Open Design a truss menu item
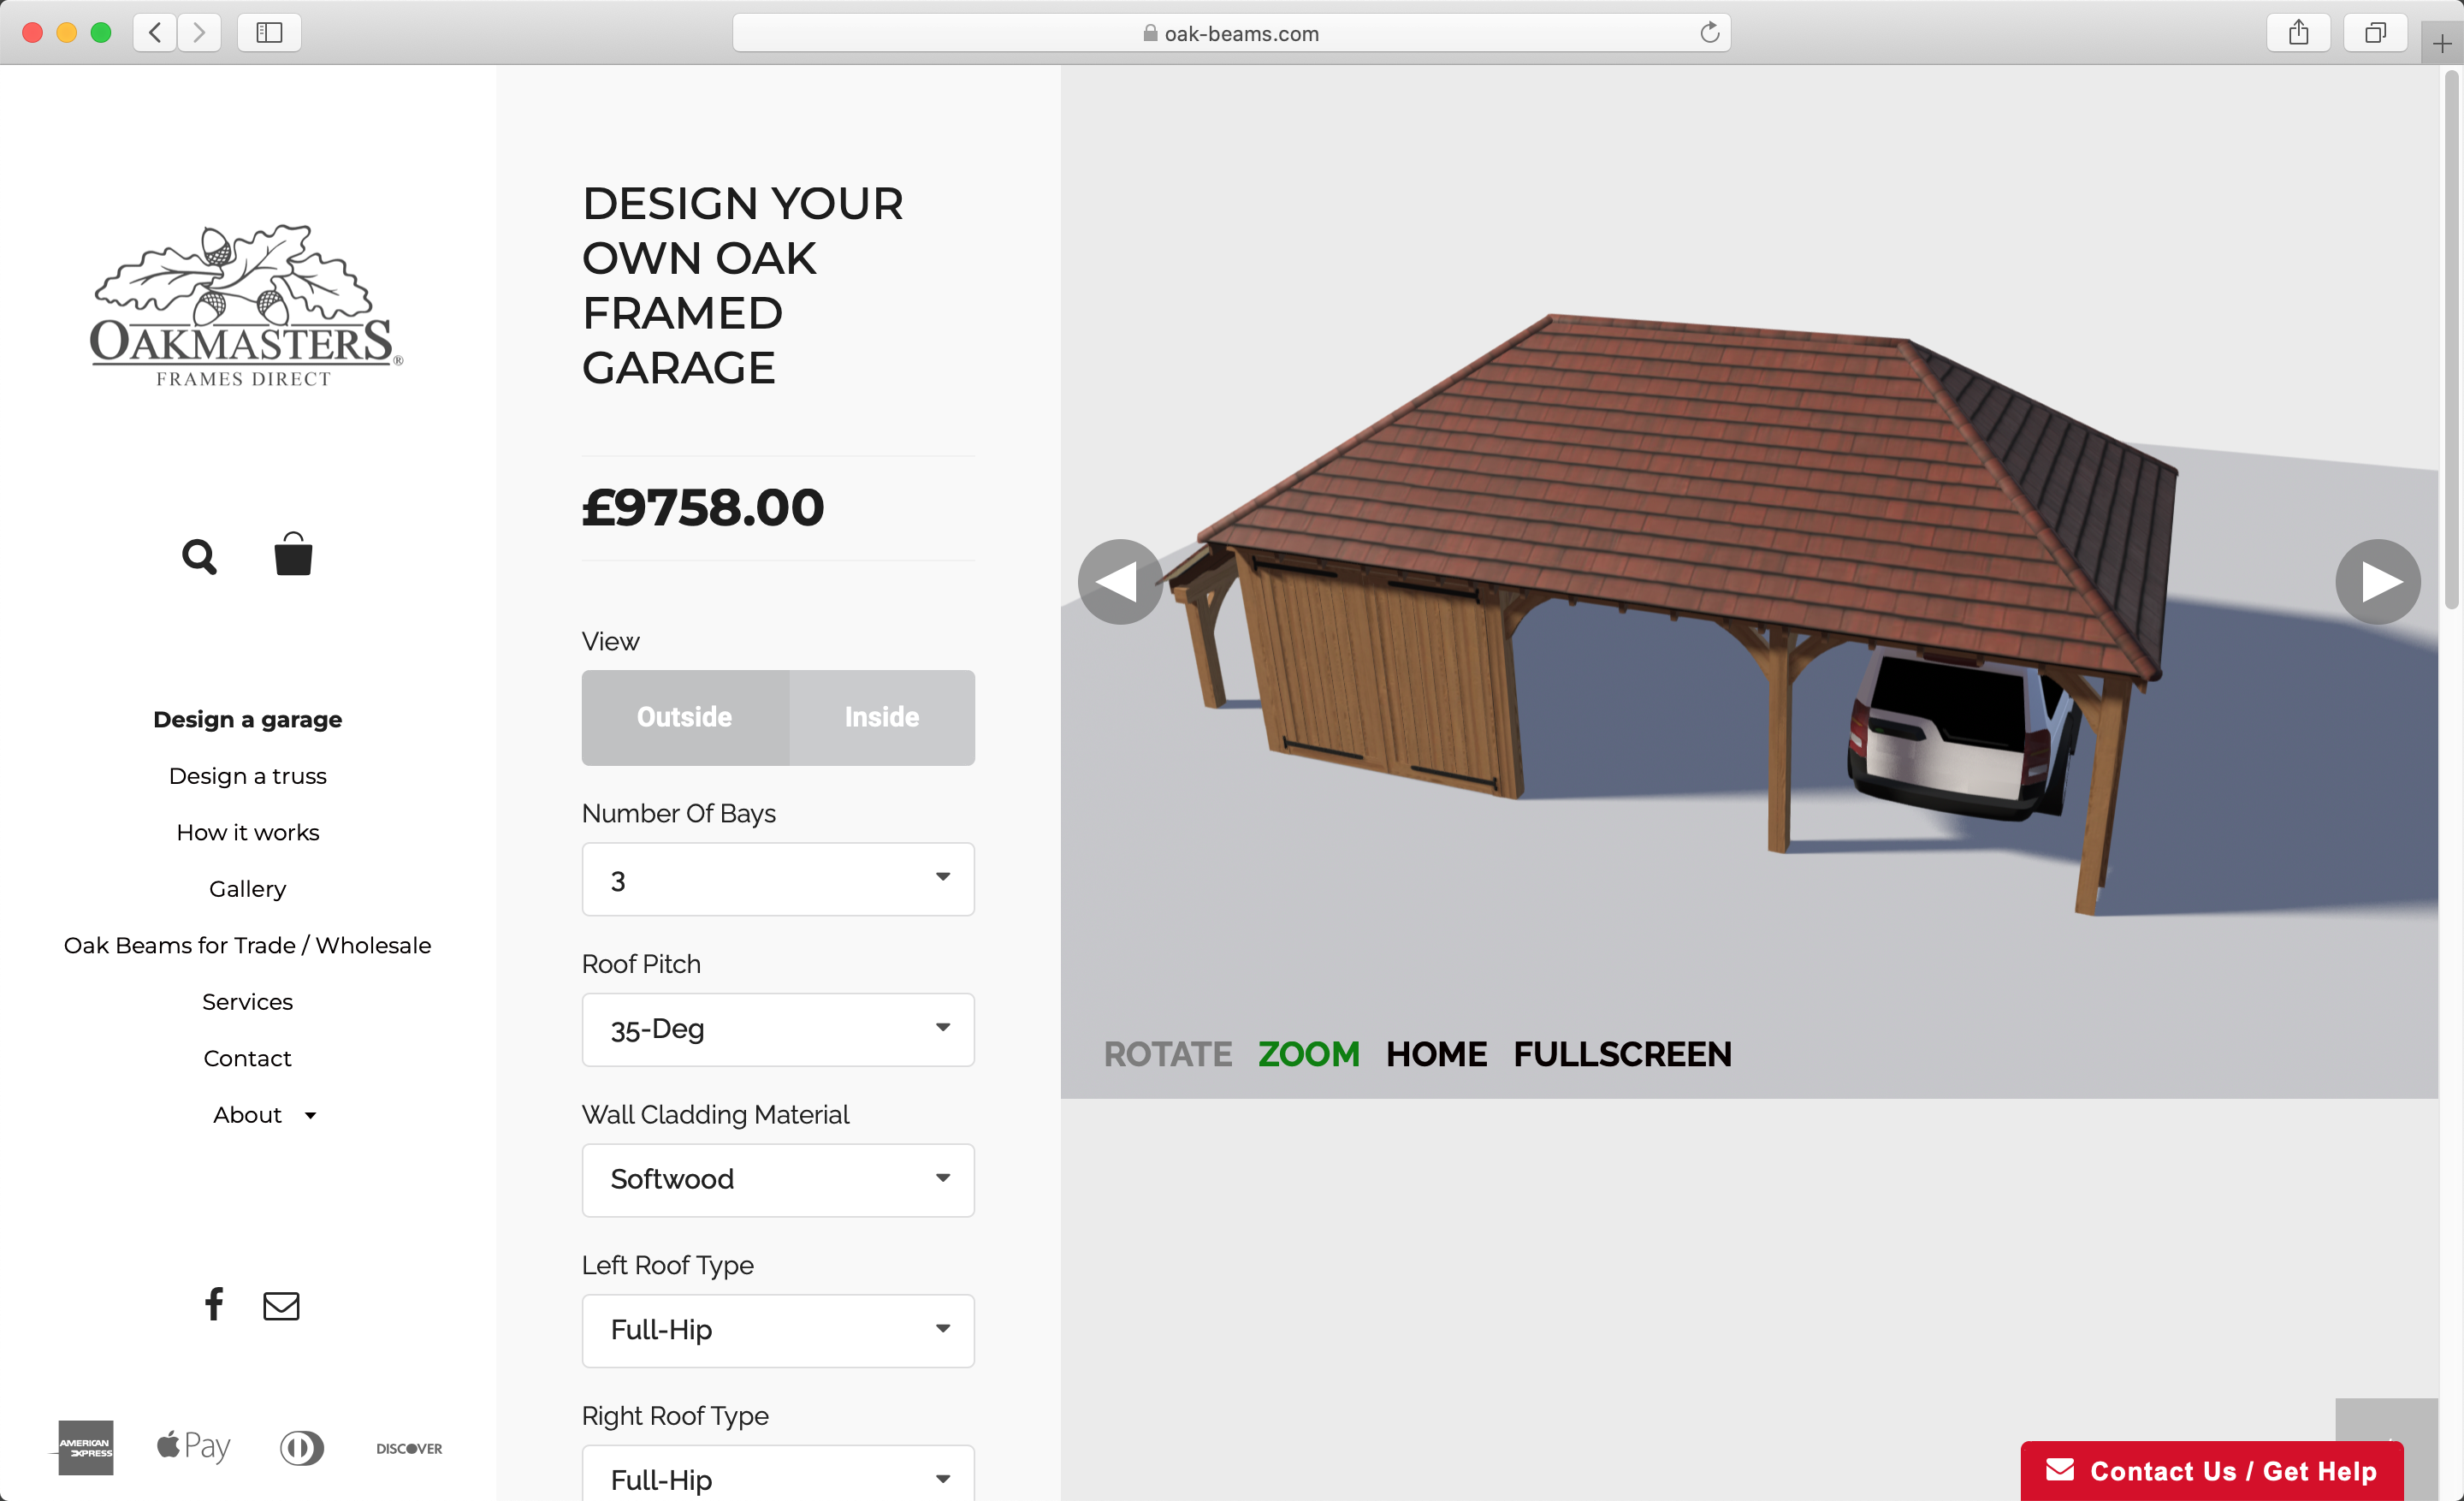 point(247,776)
